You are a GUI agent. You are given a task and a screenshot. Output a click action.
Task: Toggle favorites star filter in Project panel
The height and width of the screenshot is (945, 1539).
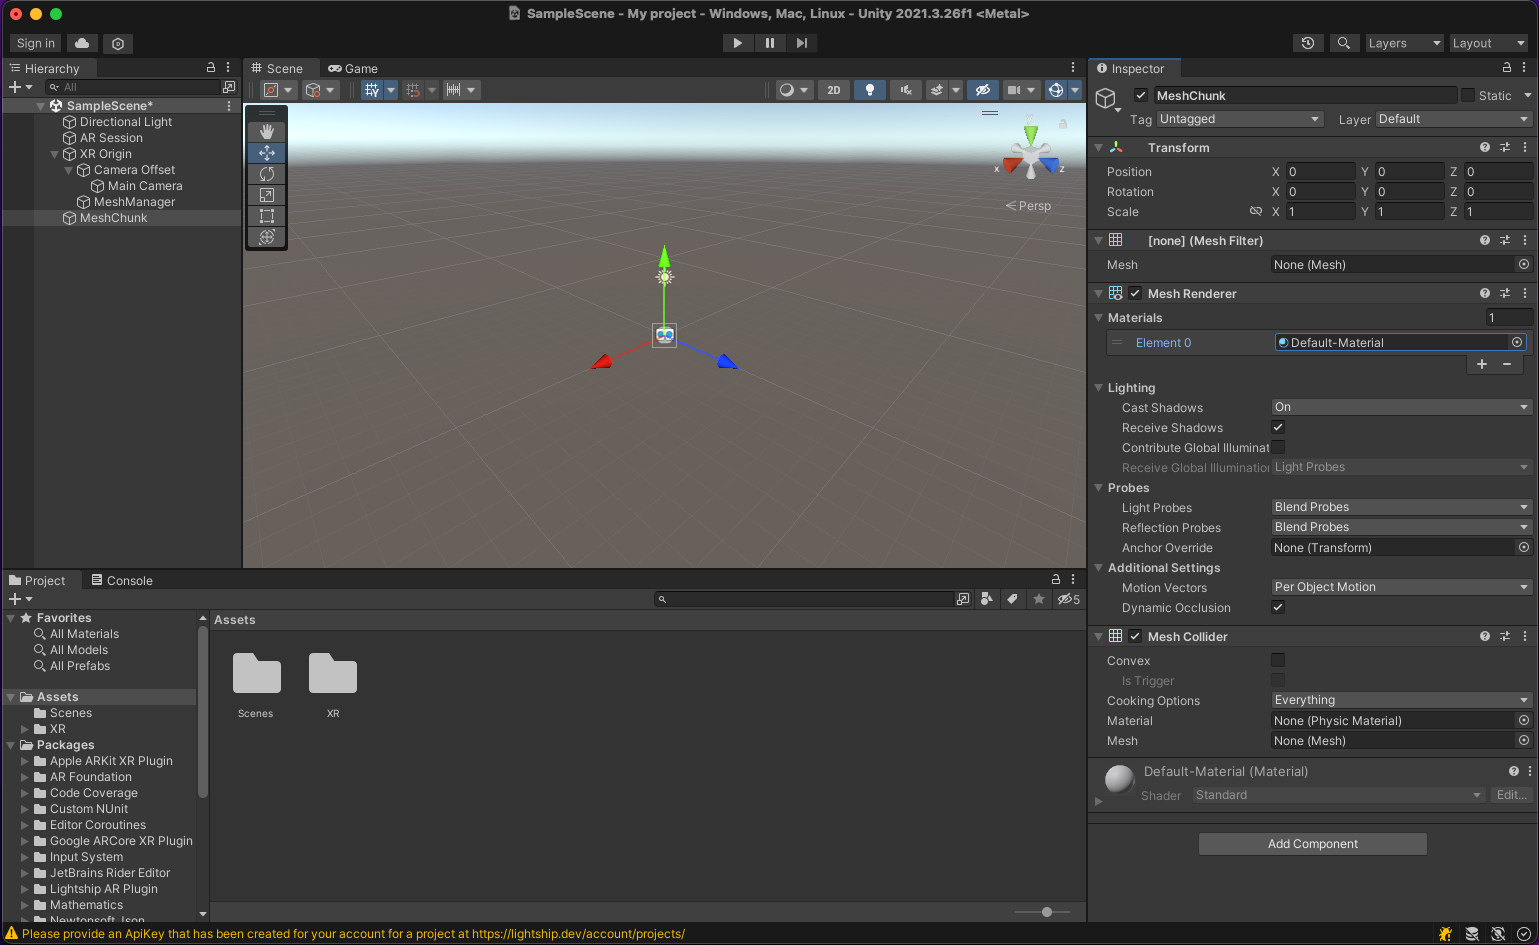(x=1039, y=599)
